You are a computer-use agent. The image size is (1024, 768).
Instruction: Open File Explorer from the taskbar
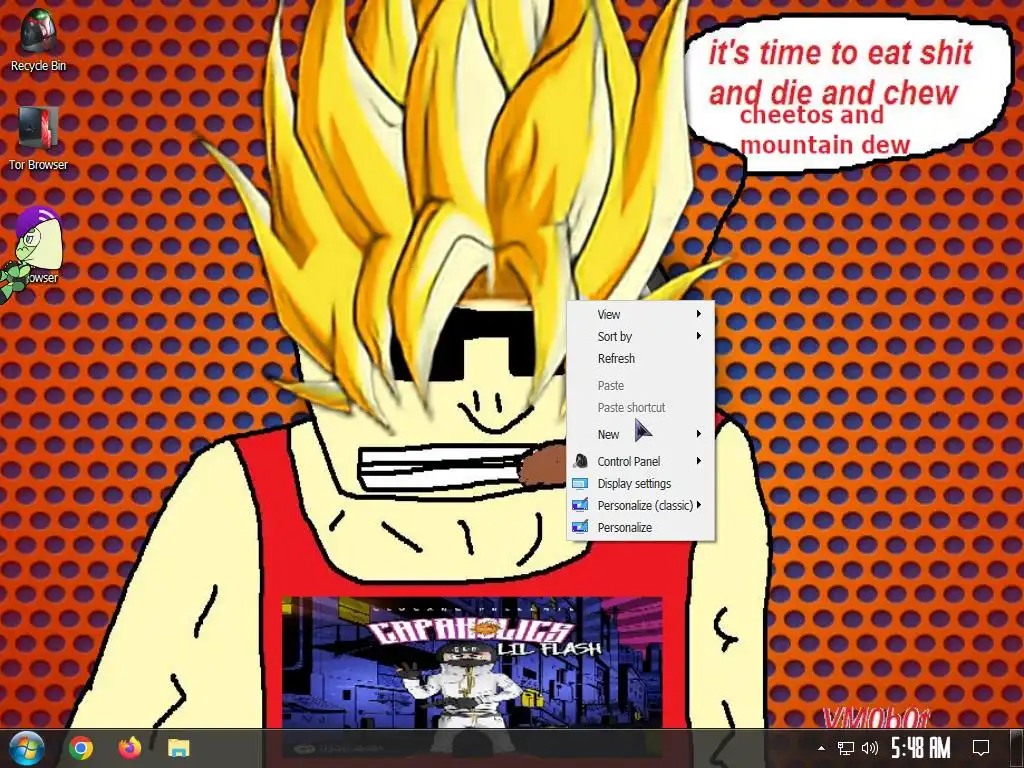(178, 748)
